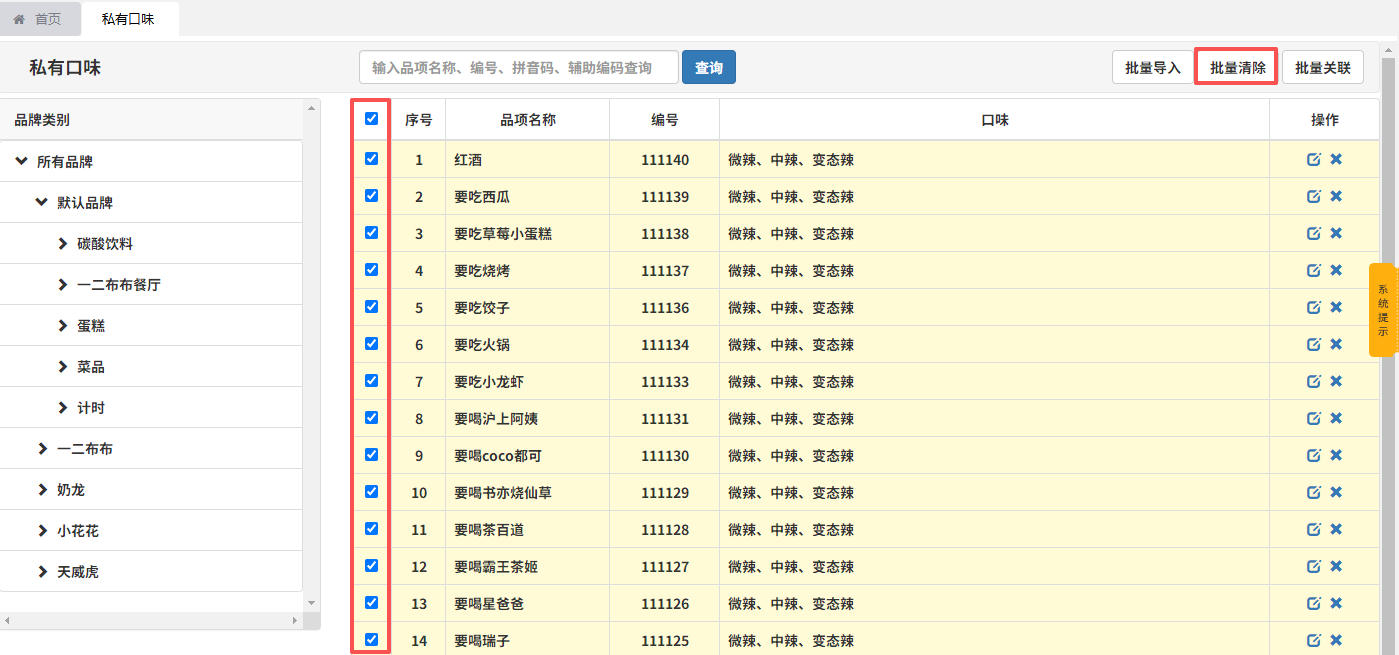Uncheck the 要喝瑞子 row checkbox
This screenshot has width=1399, height=655.
372,639
